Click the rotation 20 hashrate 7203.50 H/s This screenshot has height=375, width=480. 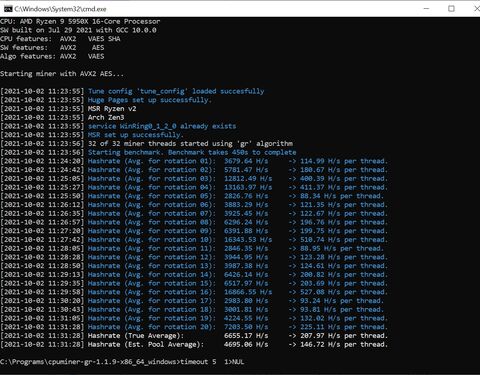click(x=246, y=327)
